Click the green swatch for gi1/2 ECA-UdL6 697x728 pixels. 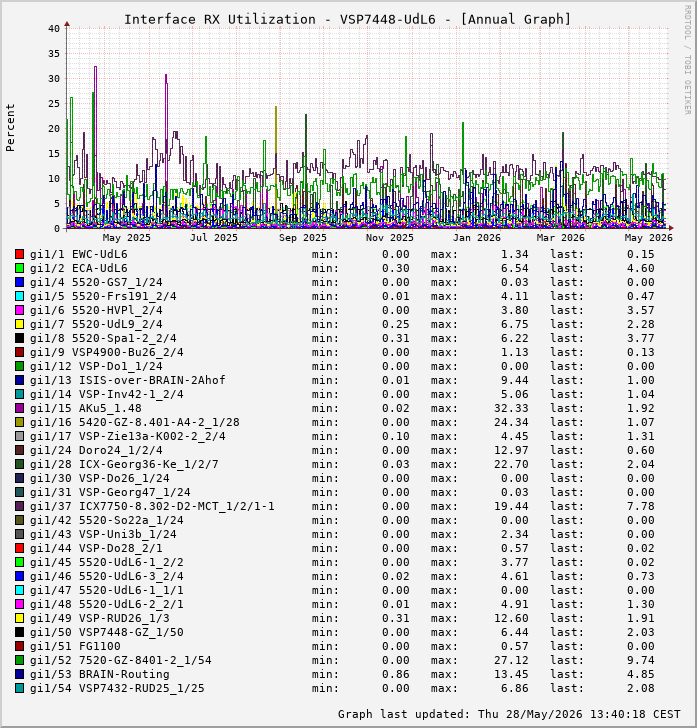point(20,268)
